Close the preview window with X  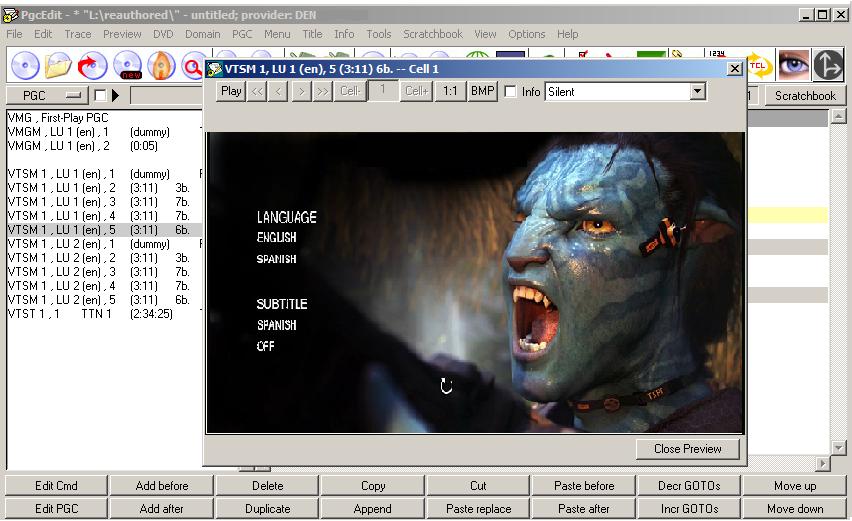point(735,68)
